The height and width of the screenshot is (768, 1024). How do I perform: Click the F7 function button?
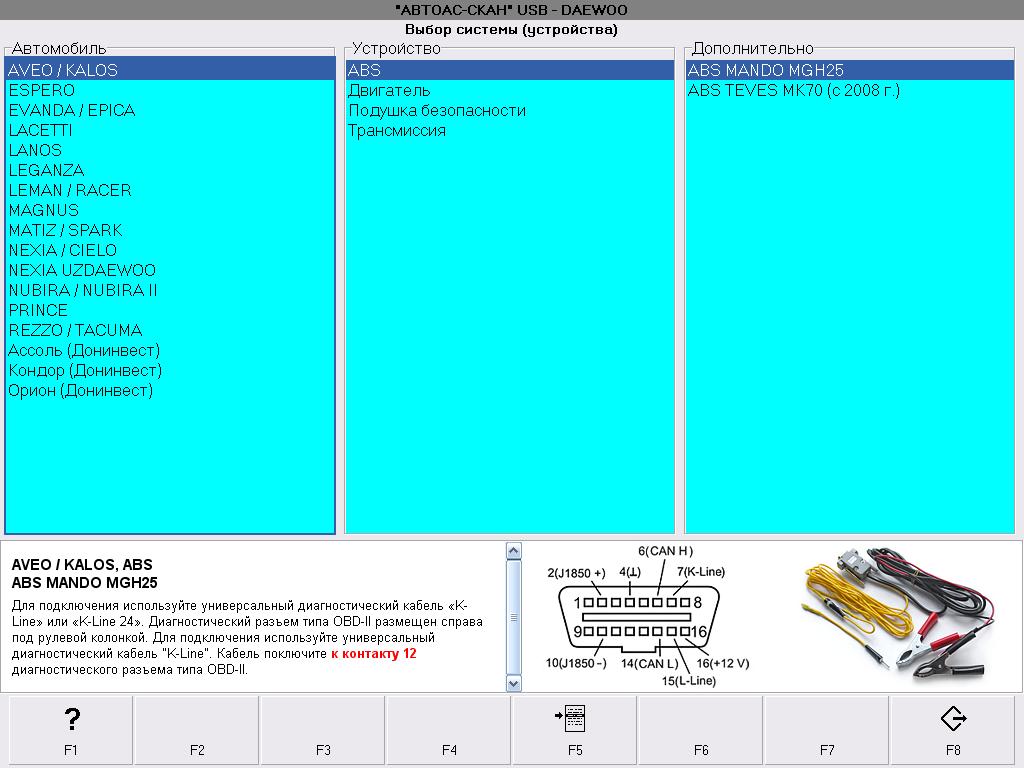tap(827, 729)
